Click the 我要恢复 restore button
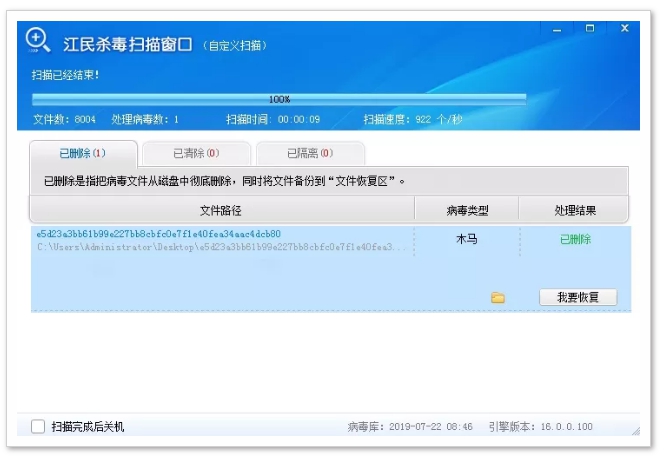This screenshot has width=664, height=463. point(578,297)
